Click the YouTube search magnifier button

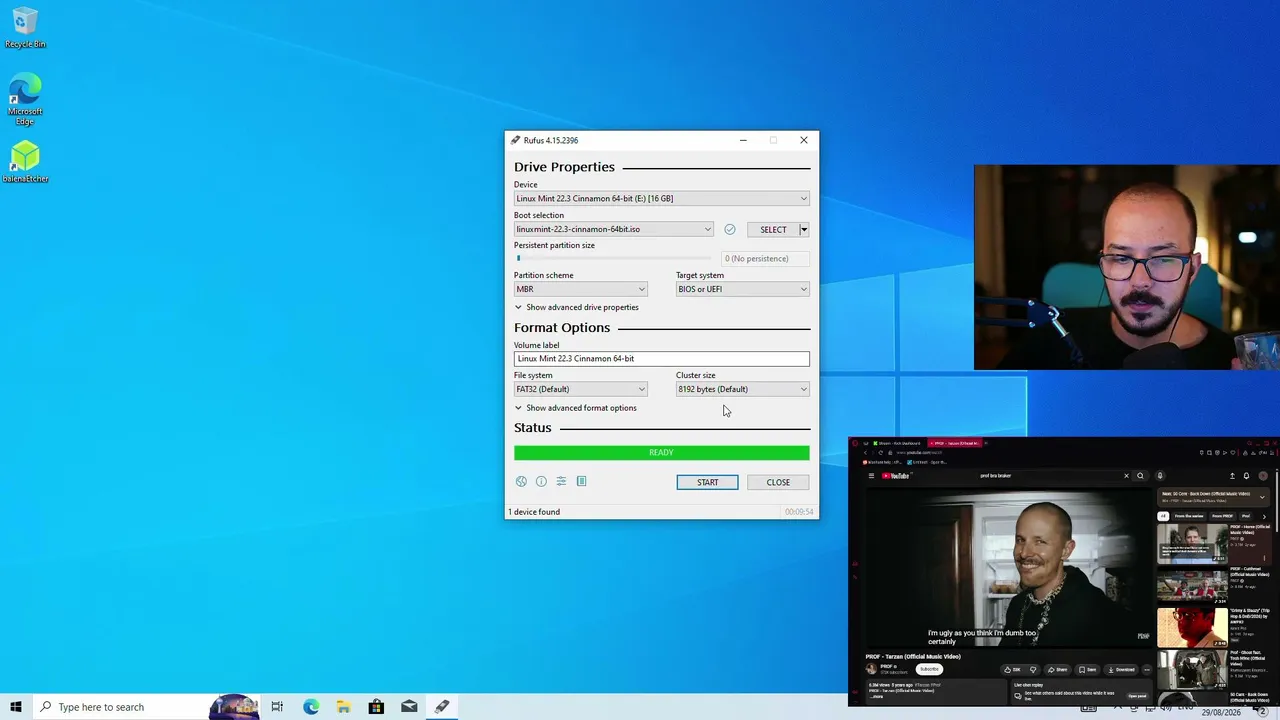[1141, 476]
